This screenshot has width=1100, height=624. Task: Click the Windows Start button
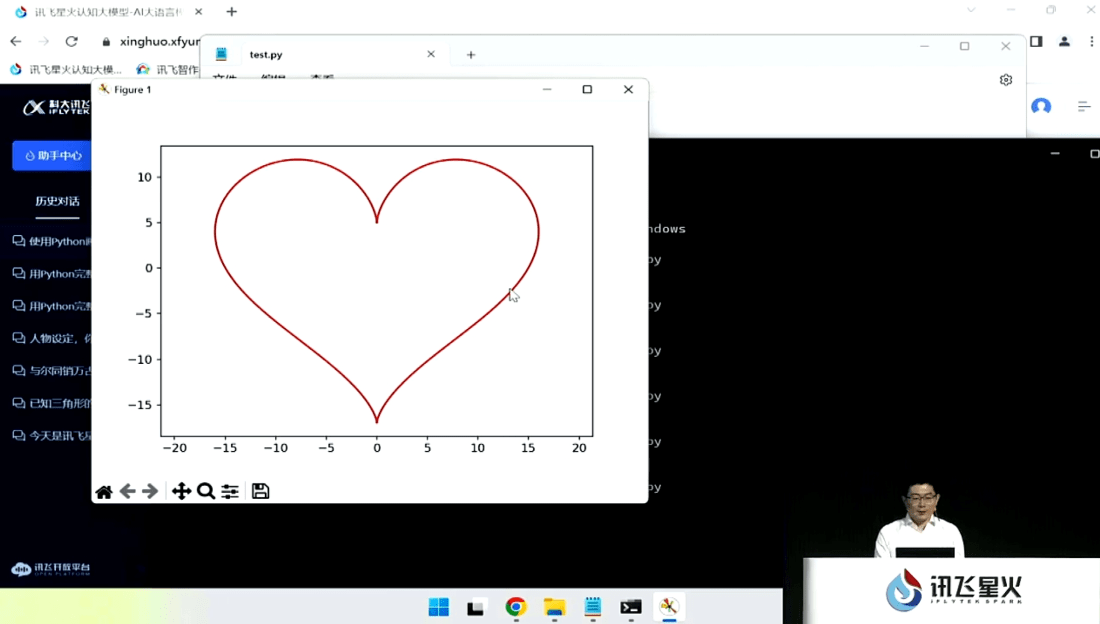click(438, 607)
